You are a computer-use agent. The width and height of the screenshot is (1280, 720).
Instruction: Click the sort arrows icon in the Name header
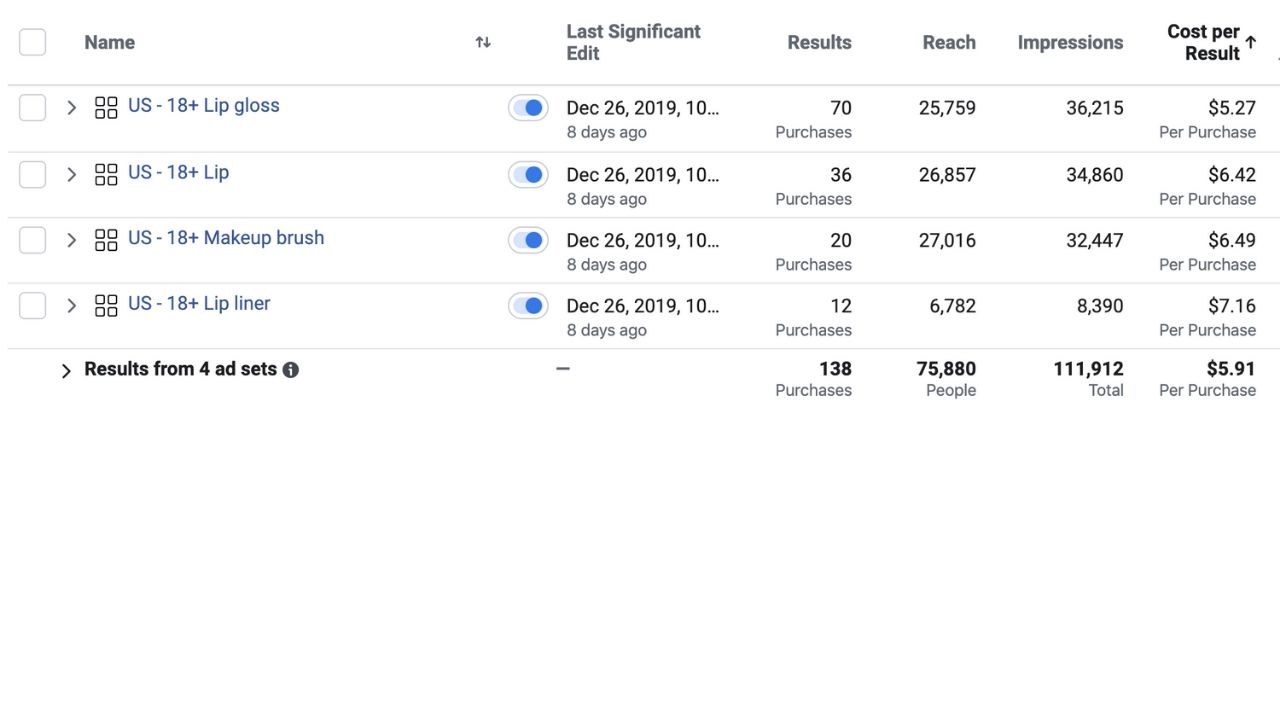click(482, 42)
